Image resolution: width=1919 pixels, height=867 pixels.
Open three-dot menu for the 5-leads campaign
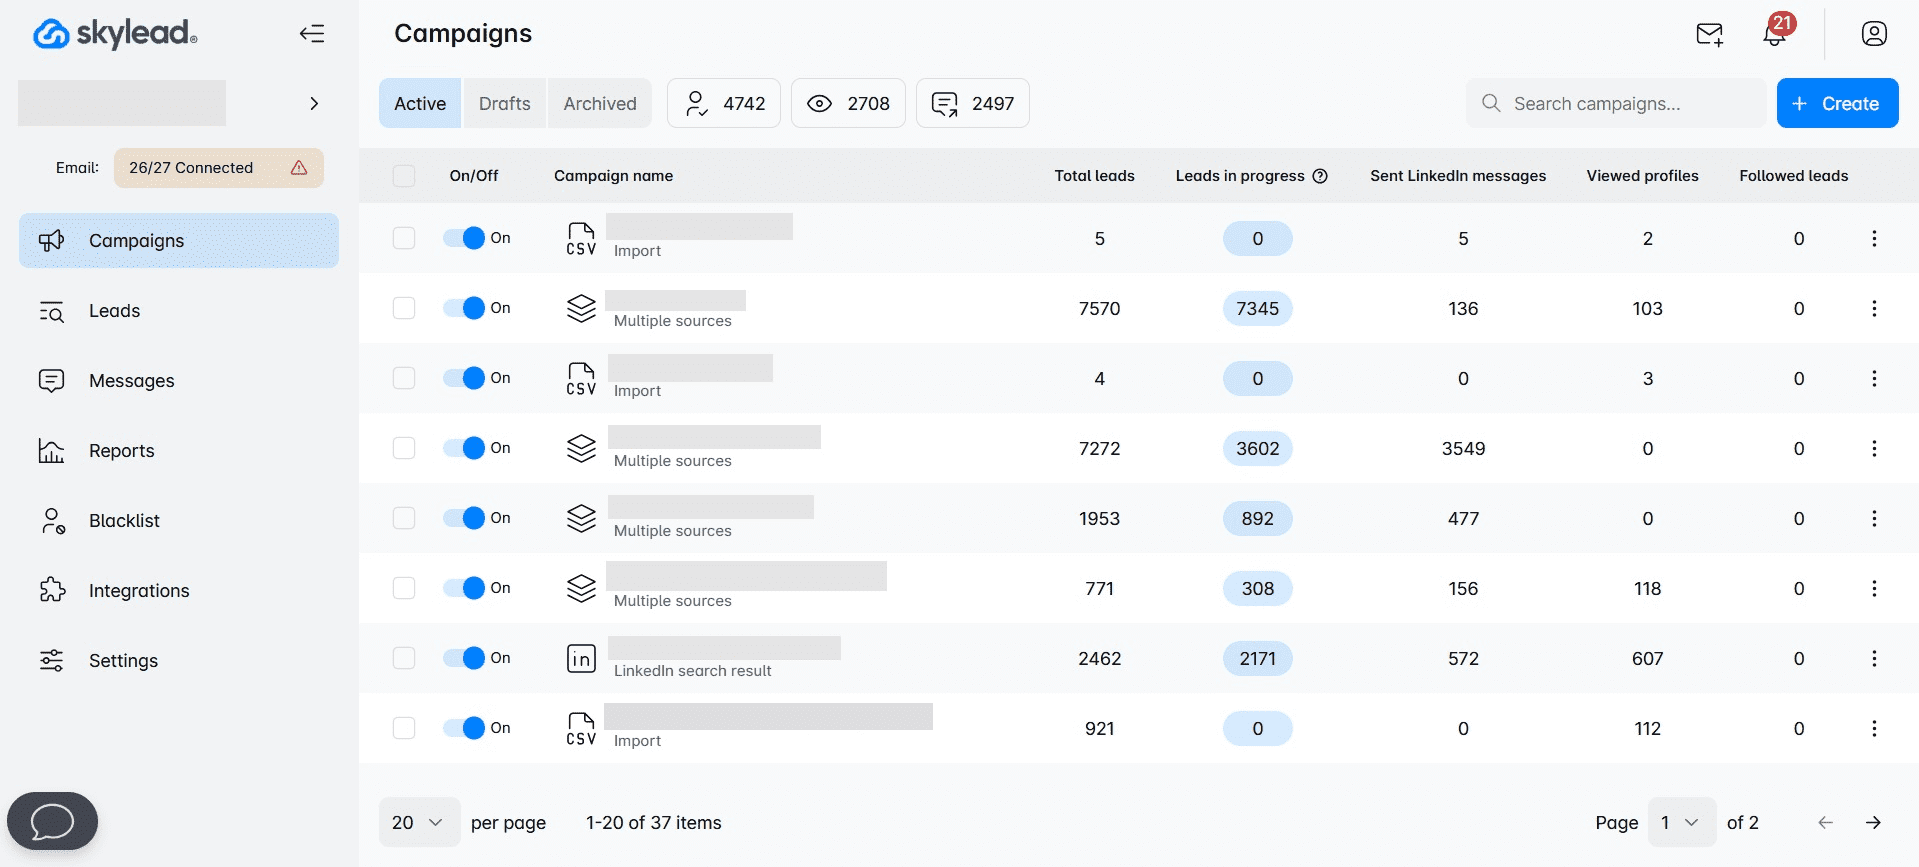pos(1874,238)
